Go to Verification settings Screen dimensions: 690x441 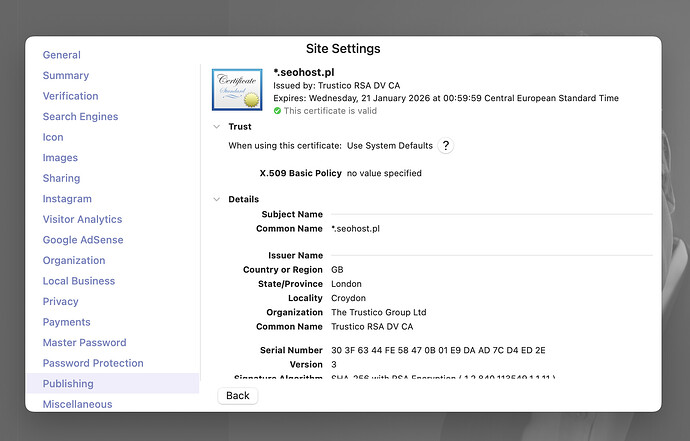[x=70, y=96]
